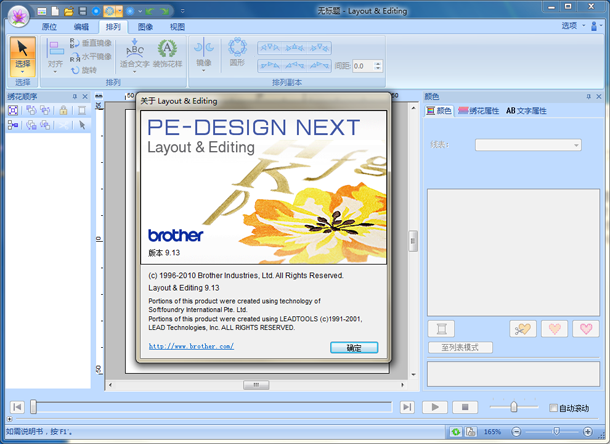This screenshot has height=444, width=610.
Task: Switch to the 颜色 tab in right panel
Action: click(439, 111)
